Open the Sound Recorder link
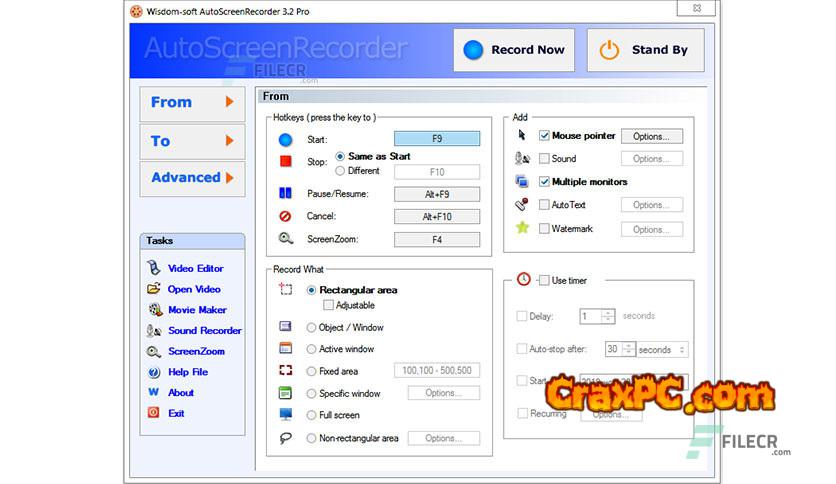836x484 pixels. tap(205, 330)
